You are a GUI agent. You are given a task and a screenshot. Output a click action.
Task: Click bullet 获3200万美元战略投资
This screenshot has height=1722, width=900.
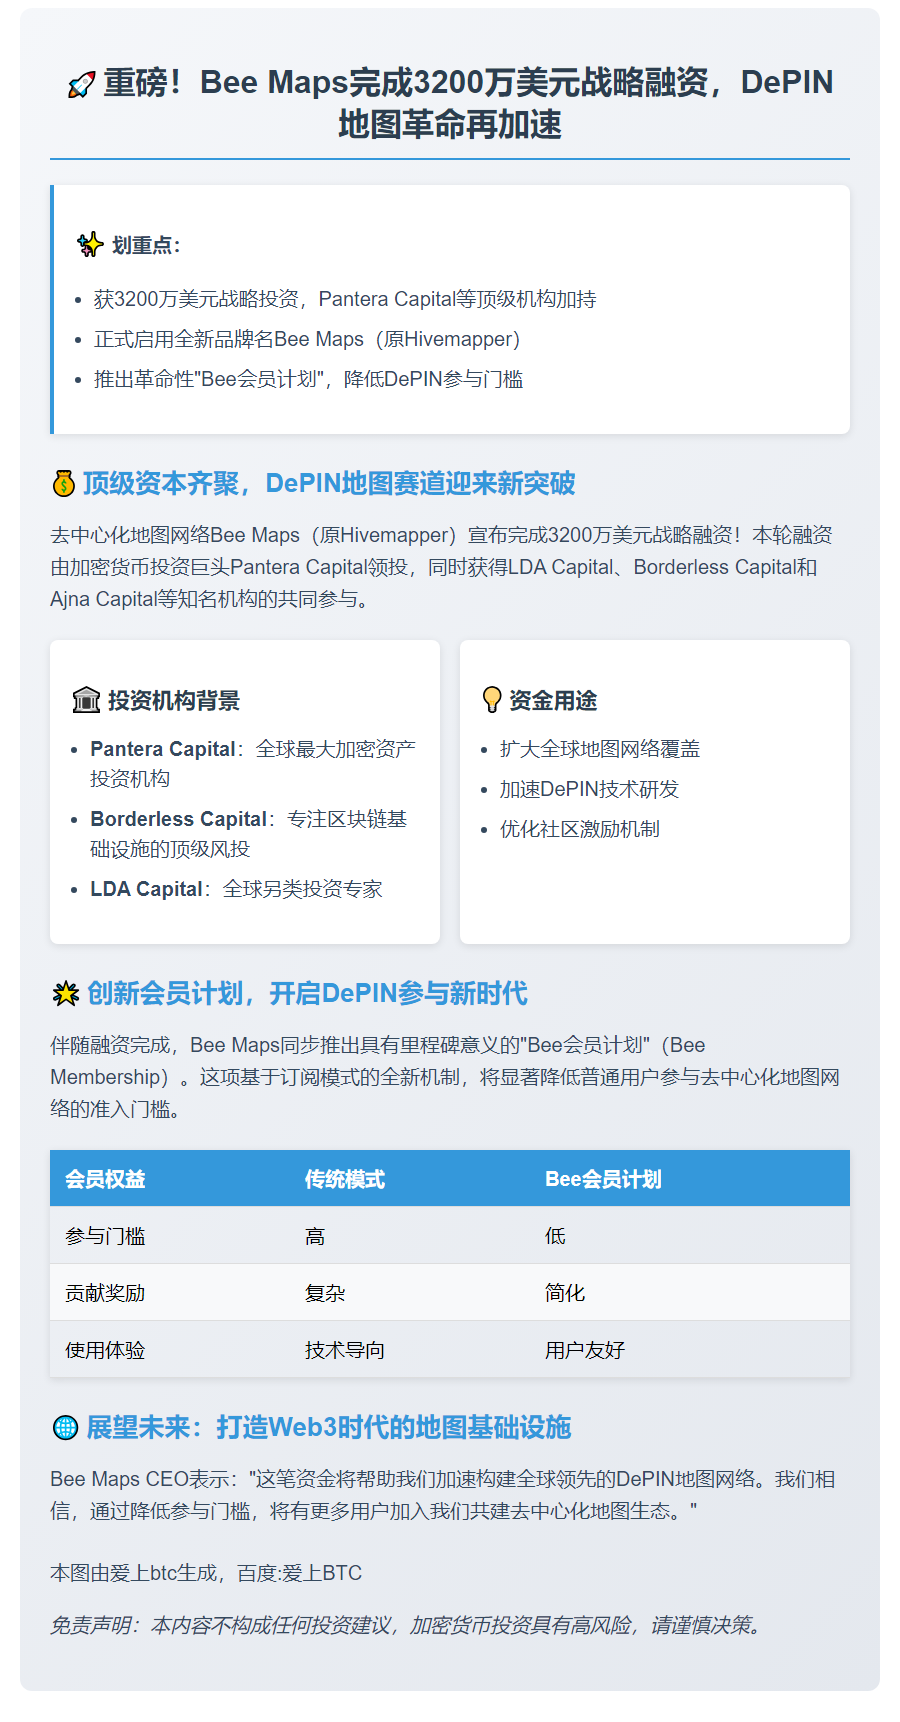point(345,299)
